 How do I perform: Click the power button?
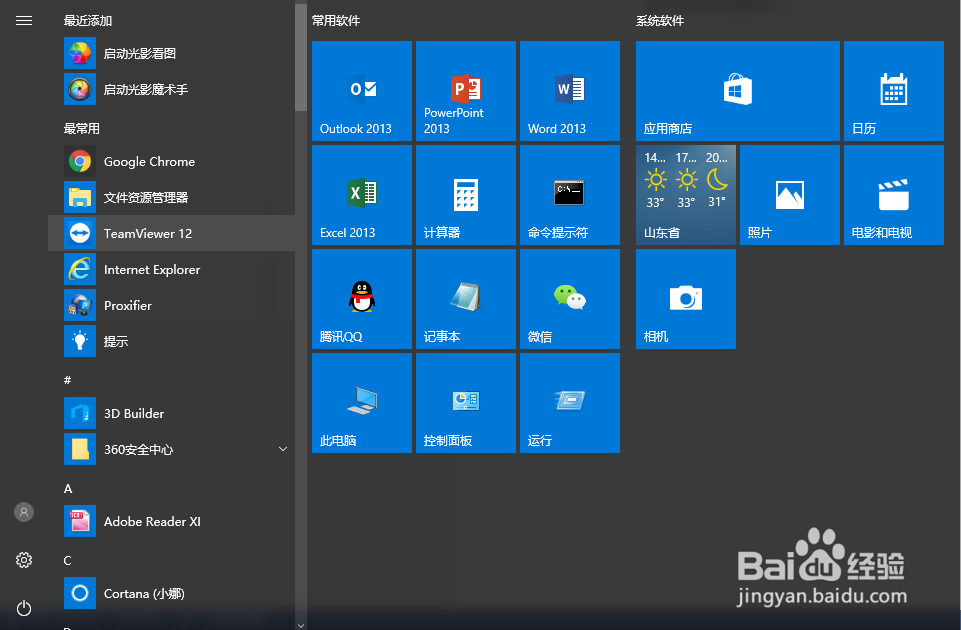click(24, 608)
